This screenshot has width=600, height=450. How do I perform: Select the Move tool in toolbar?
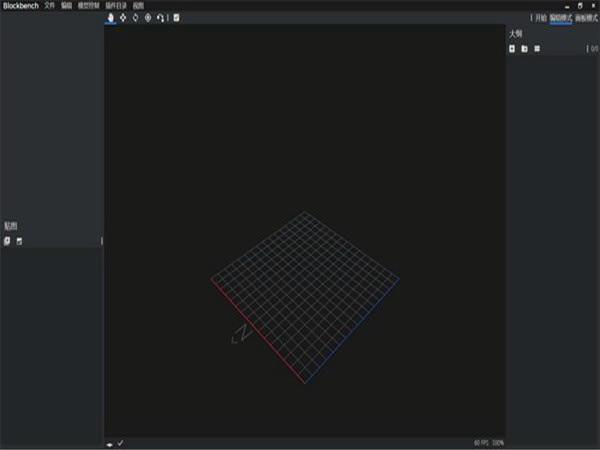click(123, 18)
